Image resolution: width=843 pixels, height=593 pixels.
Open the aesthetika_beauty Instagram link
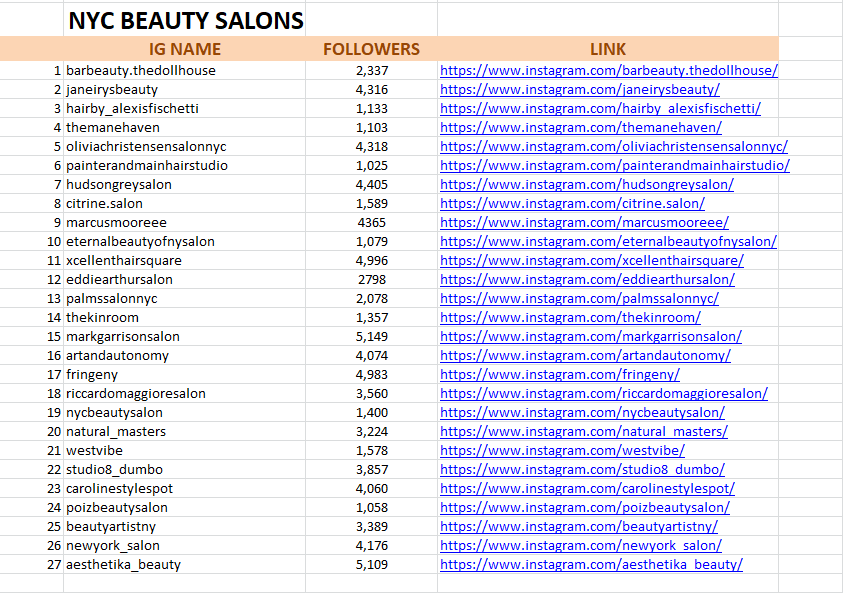coord(591,565)
